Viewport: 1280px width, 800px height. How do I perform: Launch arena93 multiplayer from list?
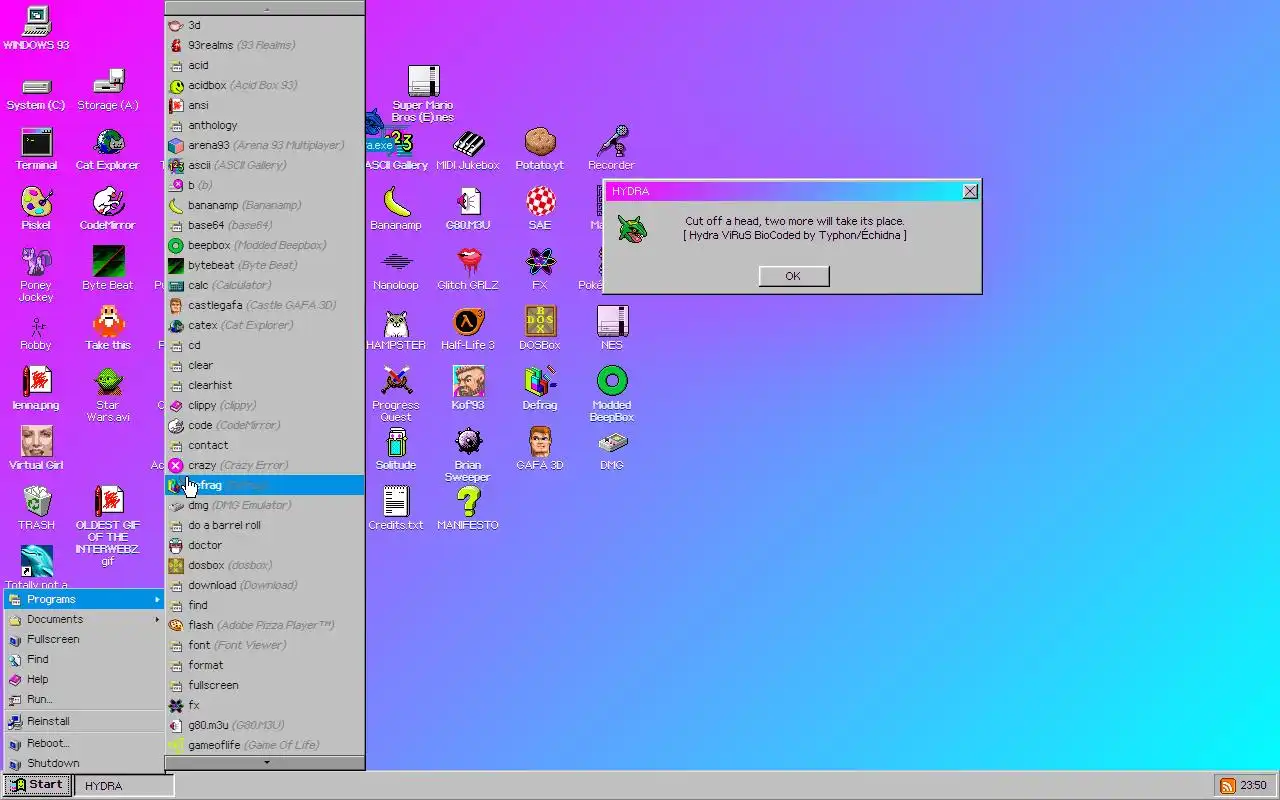tap(264, 145)
